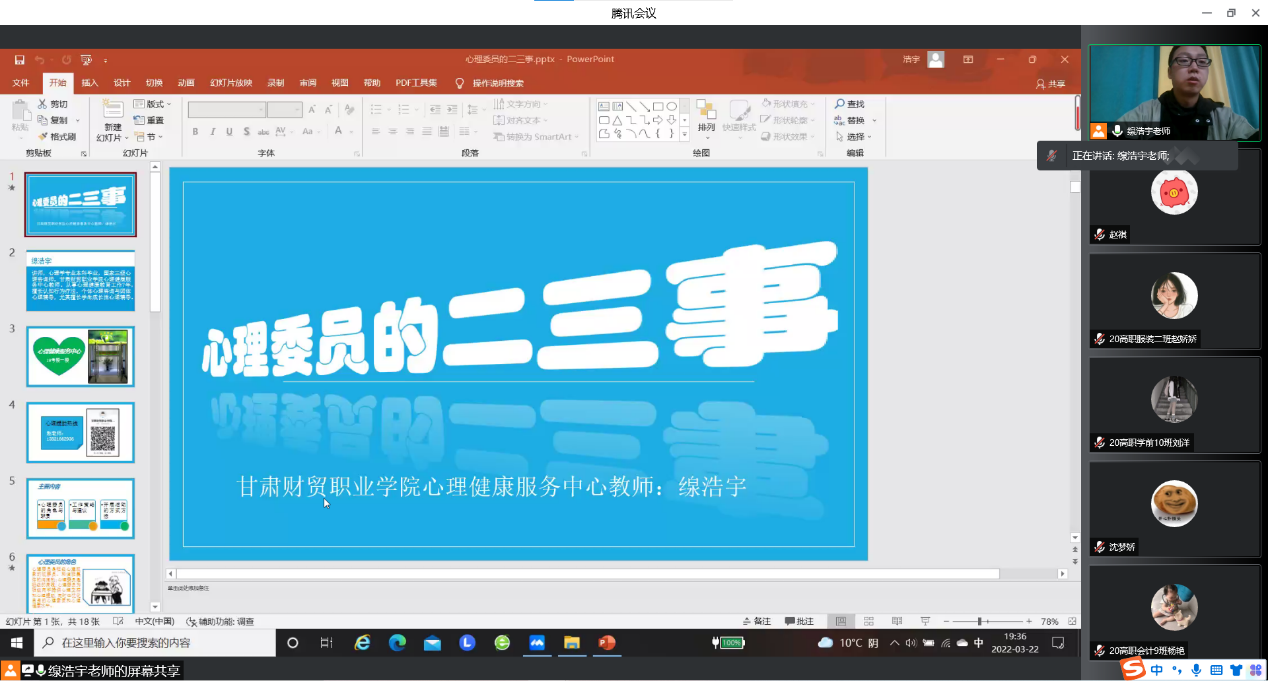Image resolution: width=1268 pixels, height=681 pixels.
Task: Click the Share (共享) button
Action: [1051, 83]
